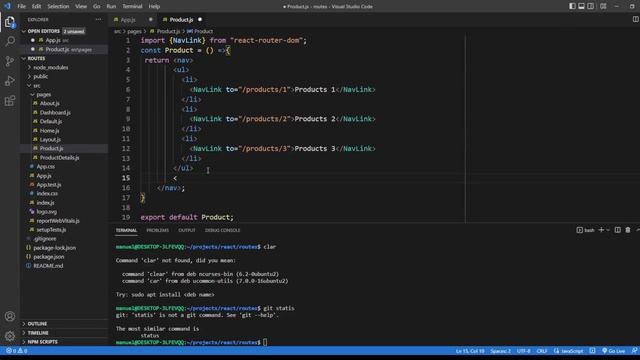Select the Product.js editor tab
The height and width of the screenshot is (360, 640).
181,20
